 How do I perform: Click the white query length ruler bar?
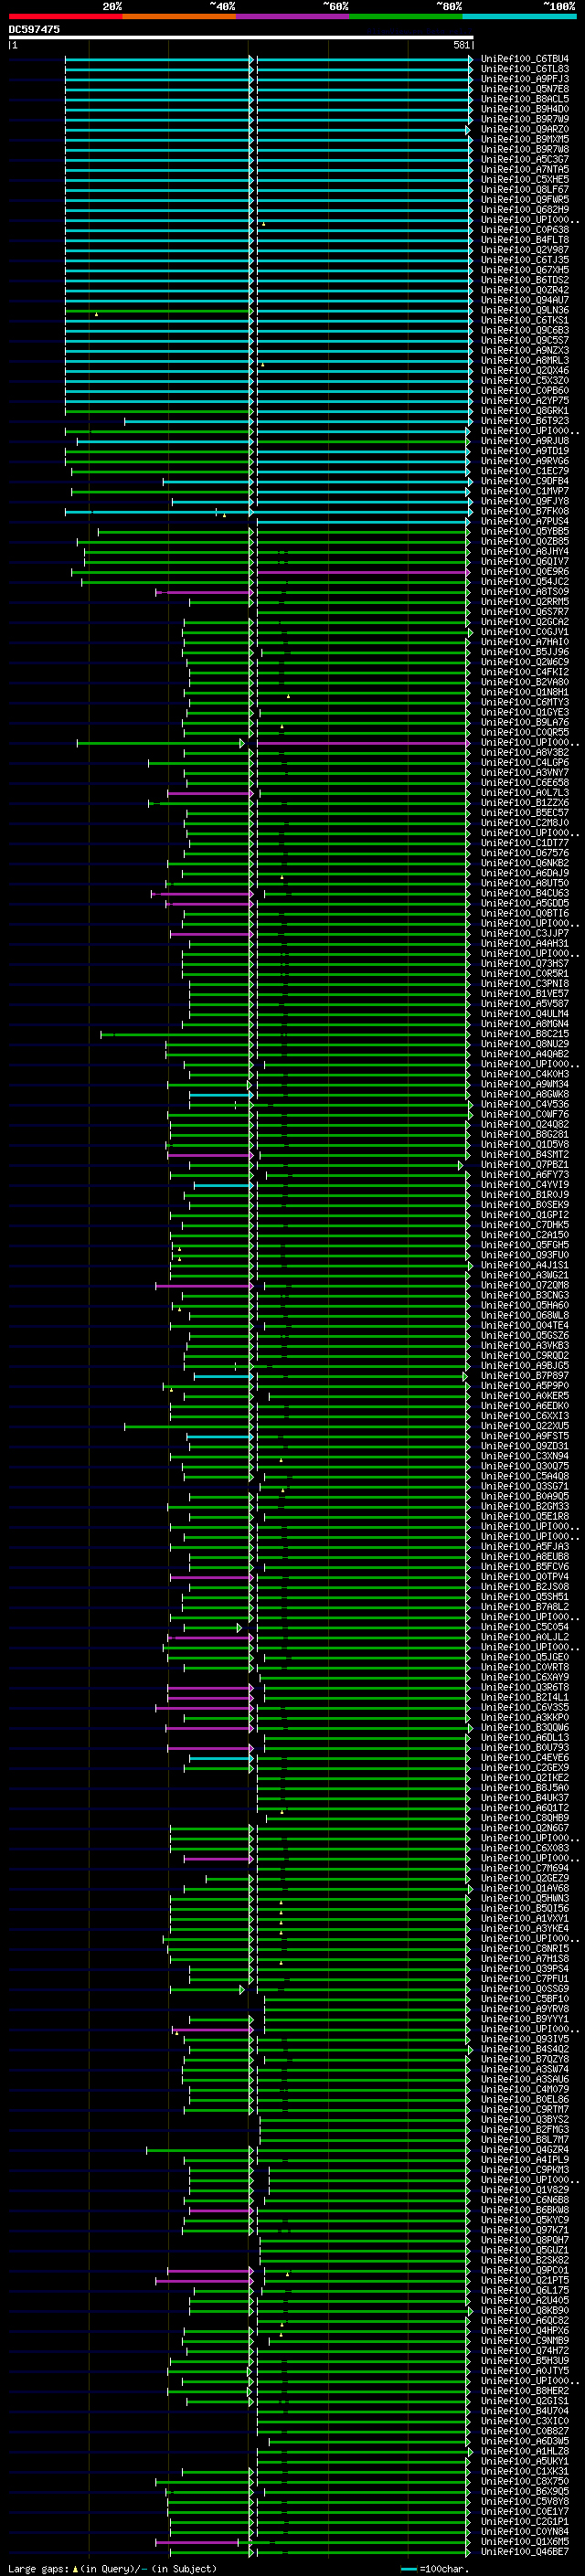(x=240, y=38)
